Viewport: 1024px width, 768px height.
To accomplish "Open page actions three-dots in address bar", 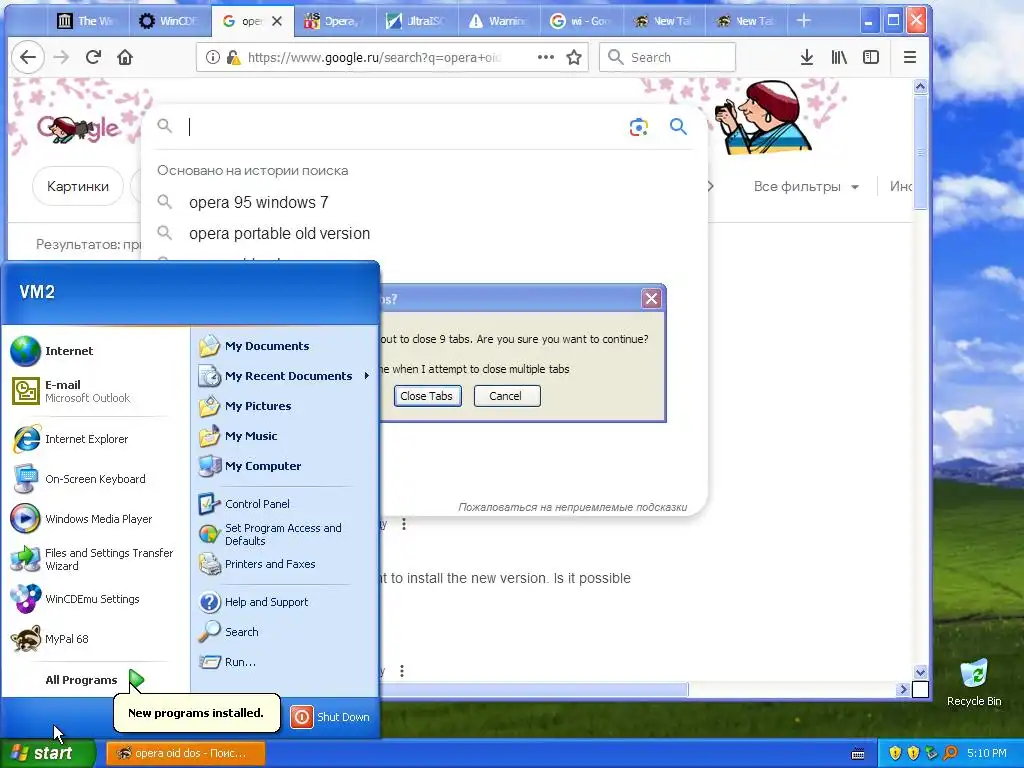I will coord(546,57).
